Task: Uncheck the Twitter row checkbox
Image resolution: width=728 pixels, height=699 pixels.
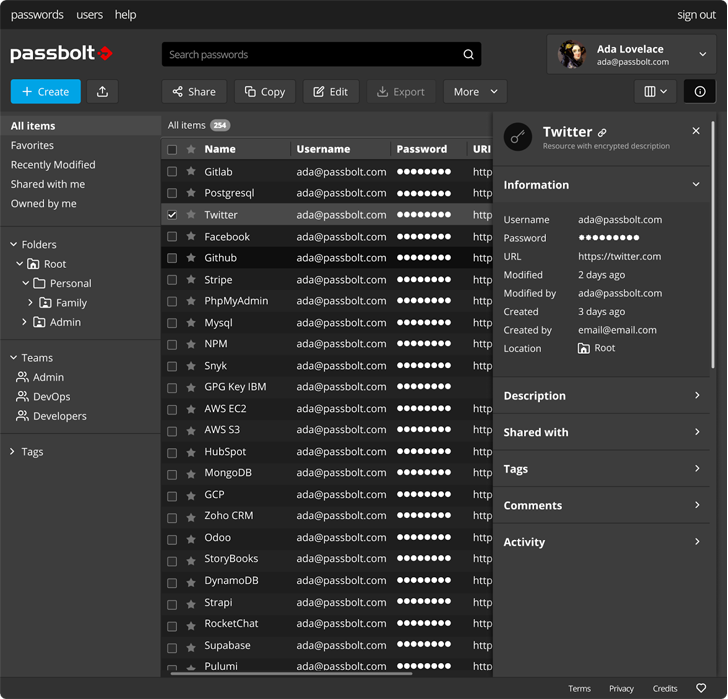Action: [x=172, y=215]
